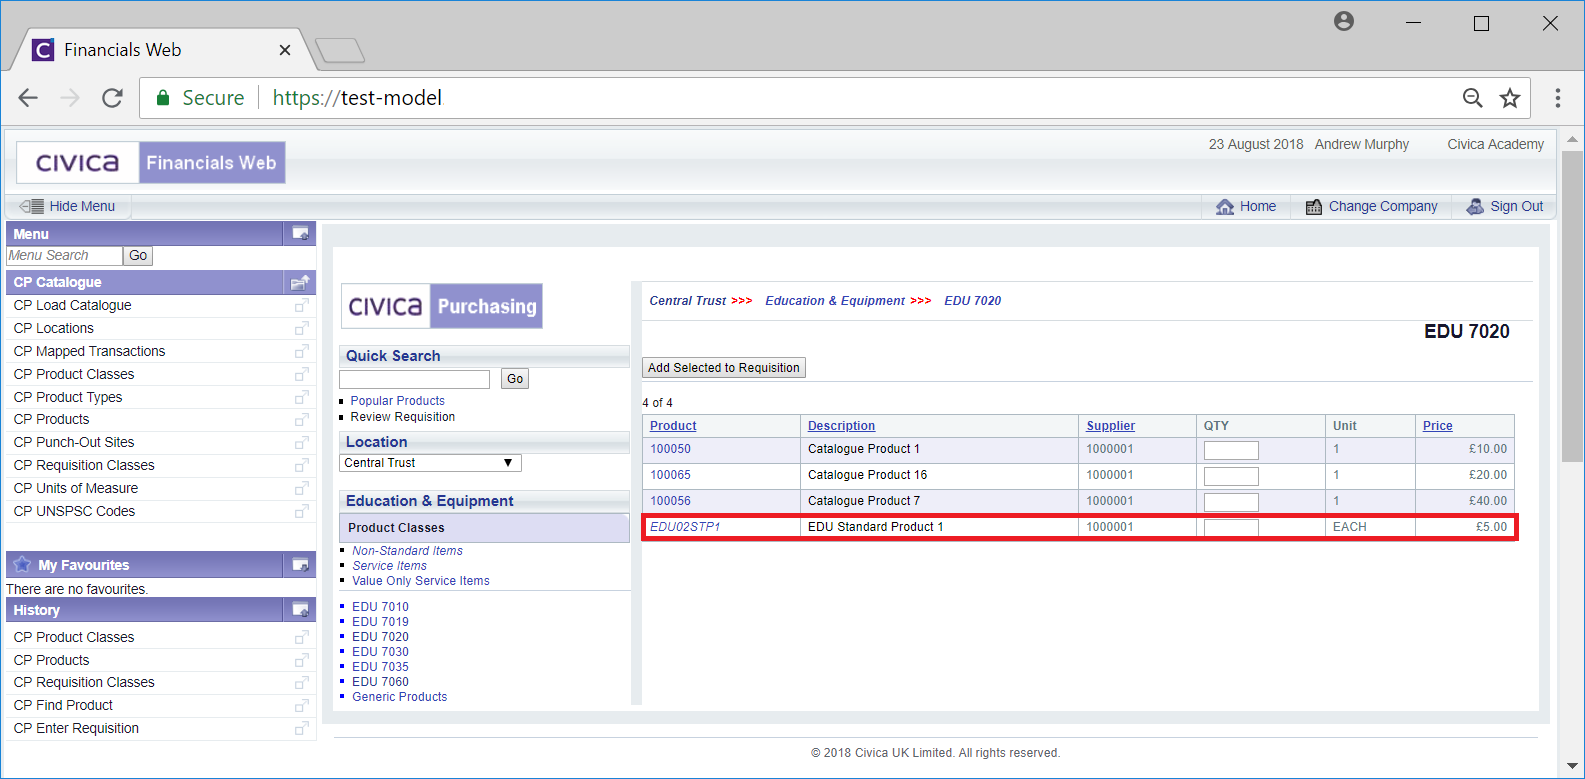Viewport: 1585px width, 779px height.
Task: Click the Sign Out user icon
Action: click(1475, 206)
